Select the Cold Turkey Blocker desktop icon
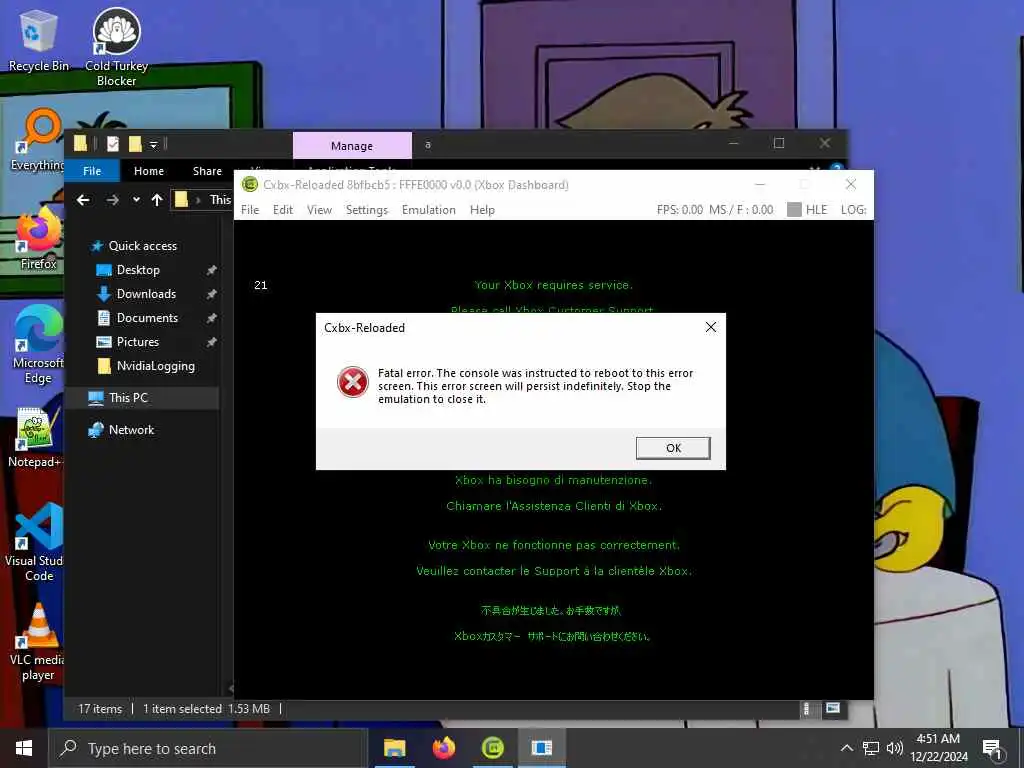Image resolution: width=1024 pixels, height=768 pixels. (x=116, y=47)
